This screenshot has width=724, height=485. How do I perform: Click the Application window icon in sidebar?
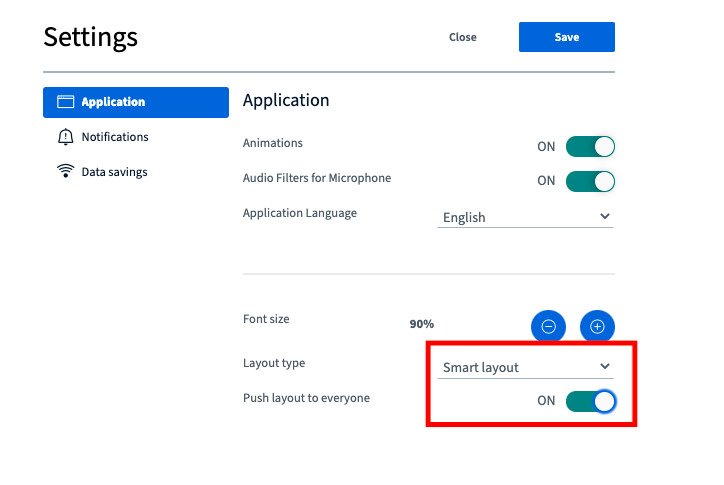(x=66, y=102)
